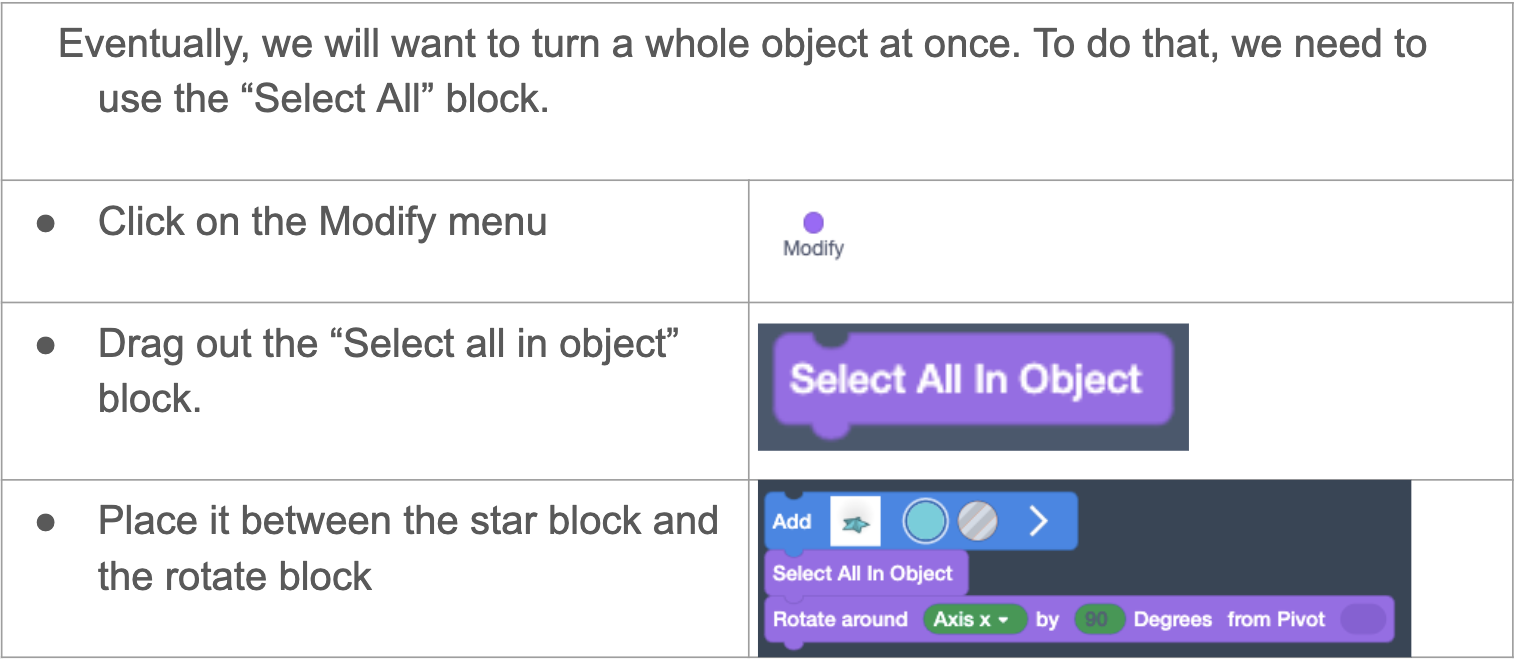The image size is (1516, 660).
Task: Click the Rotate around block label
Action: tap(840, 619)
